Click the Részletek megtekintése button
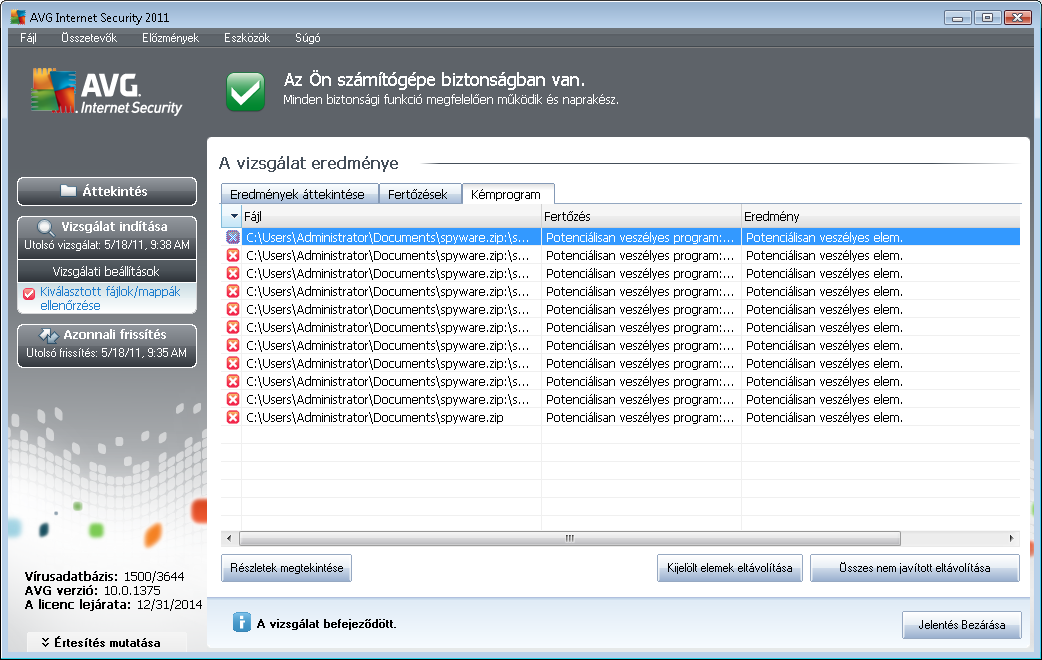This screenshot has width=1042, height=660. [286, 568]
